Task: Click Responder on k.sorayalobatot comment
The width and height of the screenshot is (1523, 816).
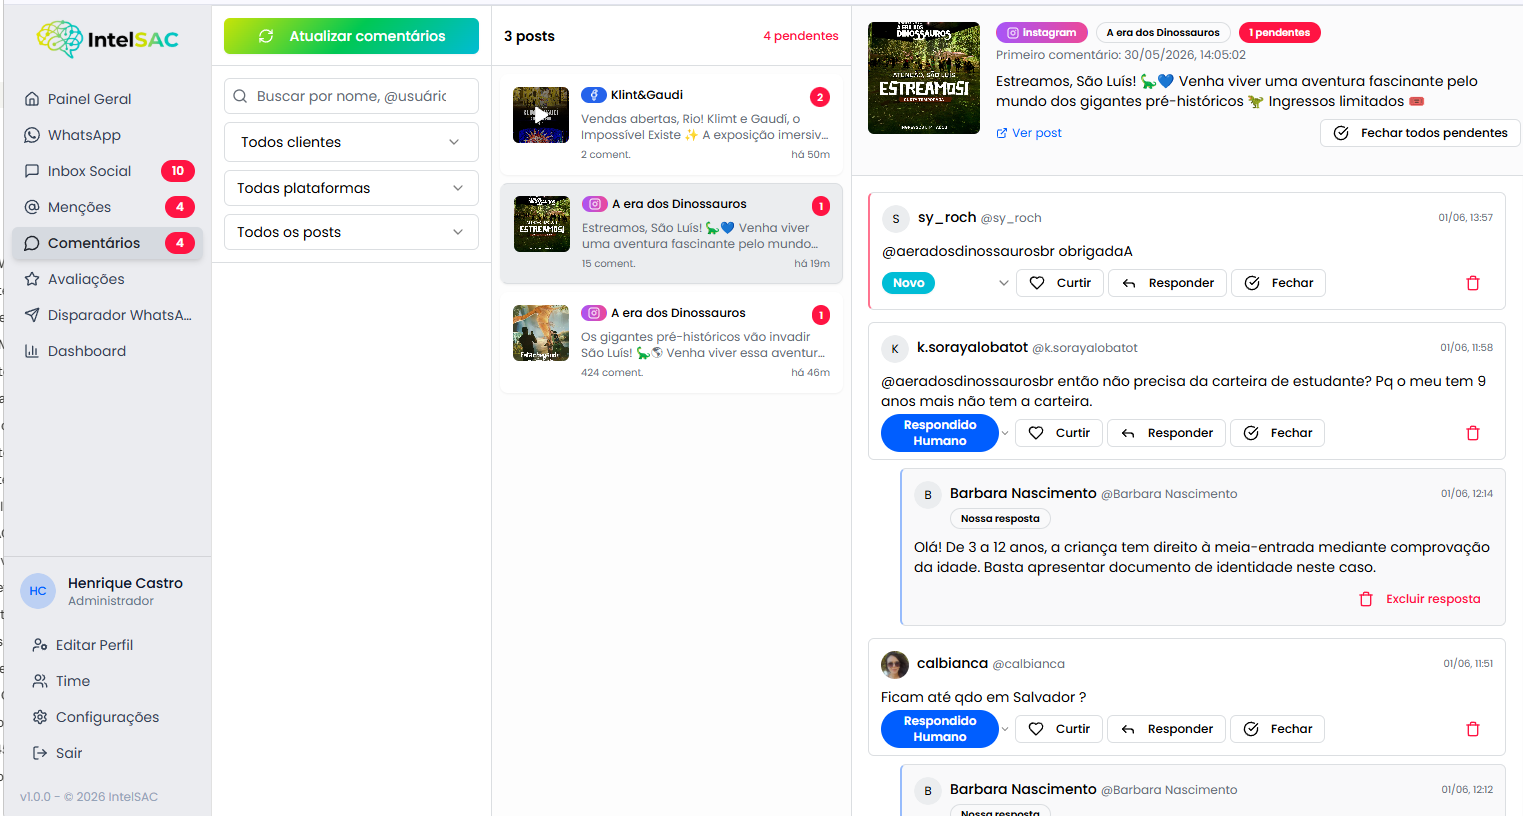Action: pyautogui.click(x=1166, y=433)
